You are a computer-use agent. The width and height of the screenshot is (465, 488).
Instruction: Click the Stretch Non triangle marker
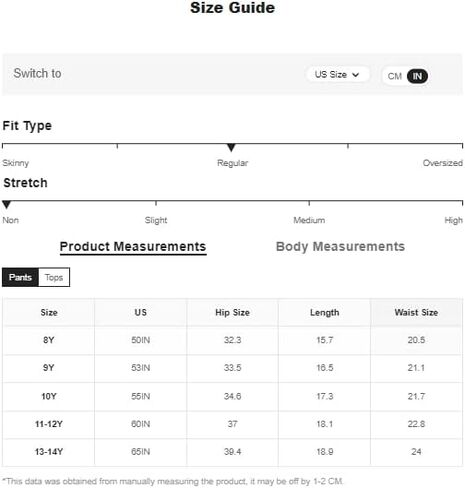pos(6,204)
